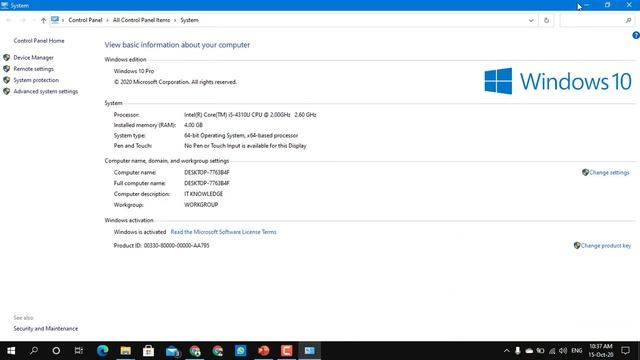This screenshot has height=360, width=640.
Task: Expand the address bar history dropdown
Action: pyautogui.click(x=531, y=20)
